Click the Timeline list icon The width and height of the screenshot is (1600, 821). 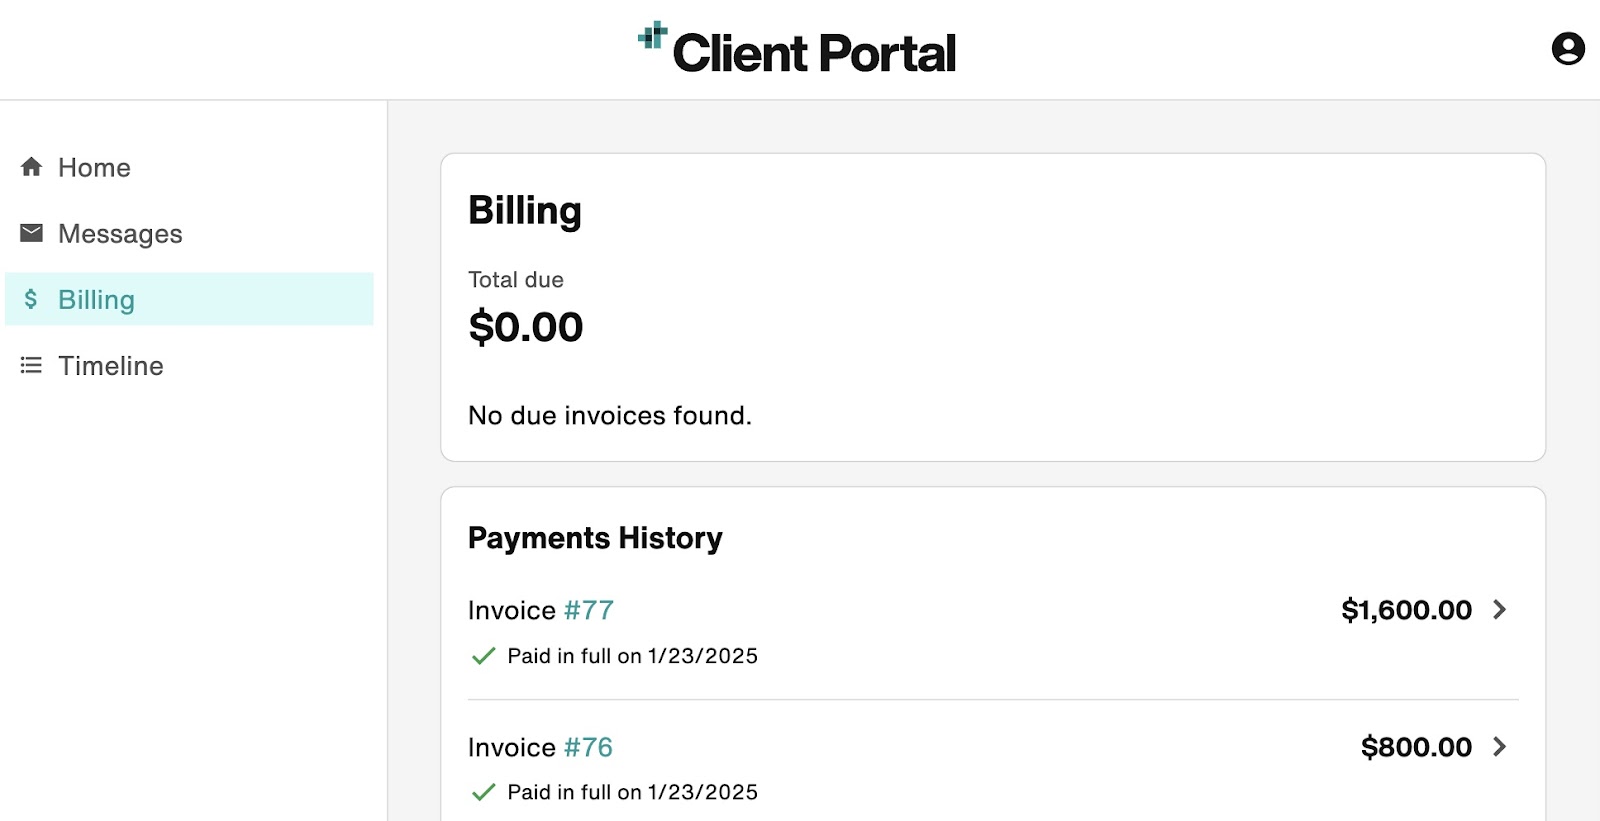32,366
